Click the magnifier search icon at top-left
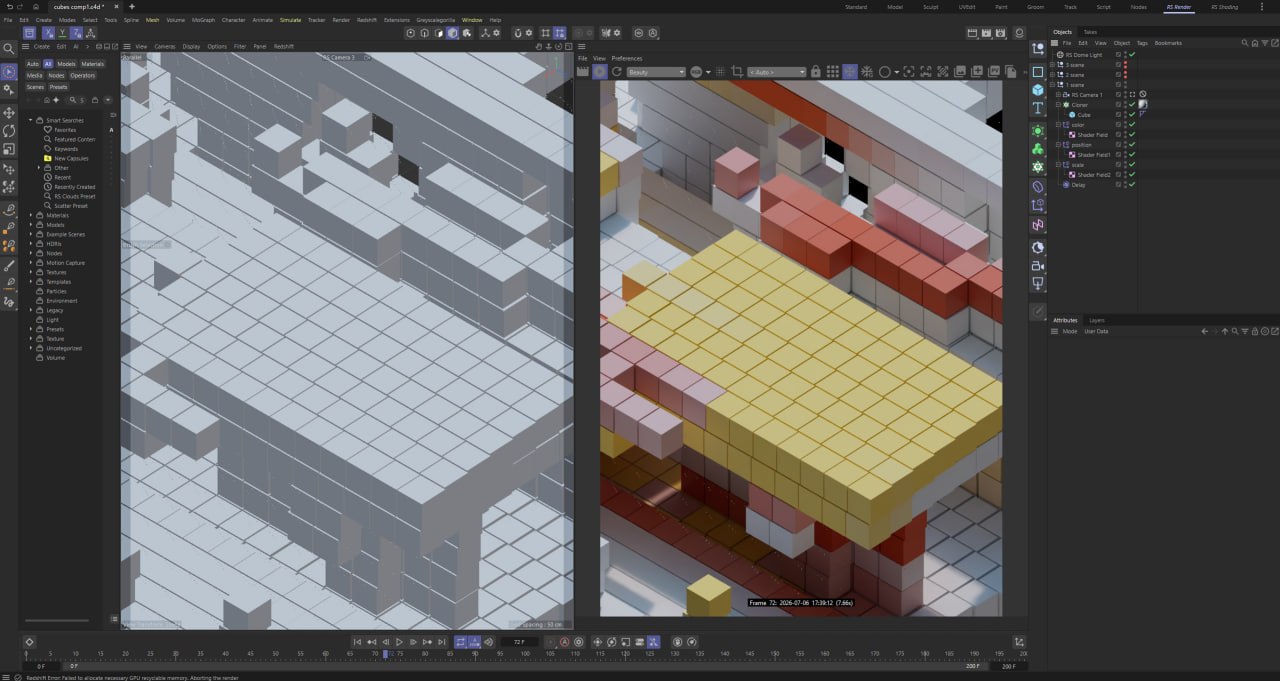The image size is (1280, 681). coord(9,48)
